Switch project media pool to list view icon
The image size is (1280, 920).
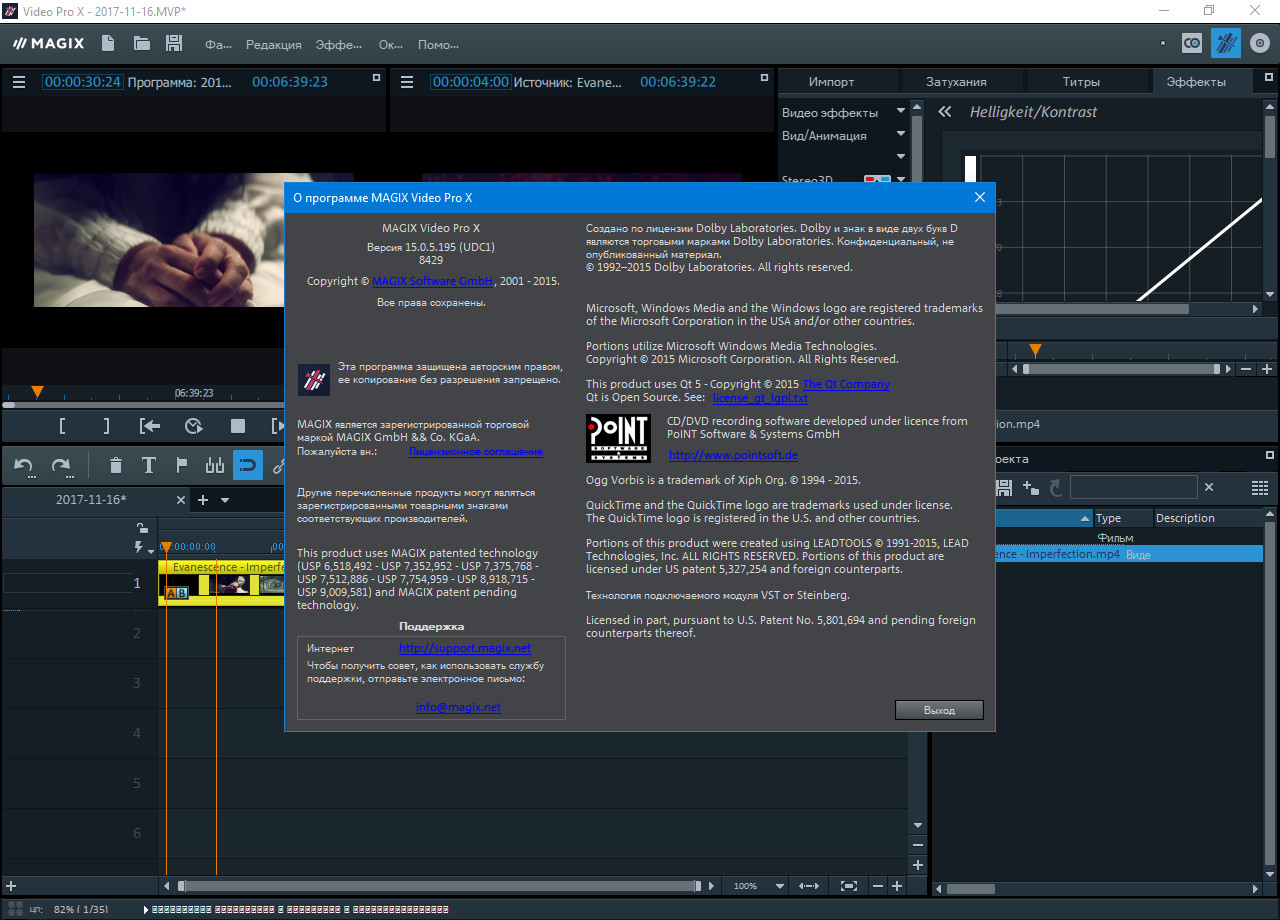coord(1260,488)
